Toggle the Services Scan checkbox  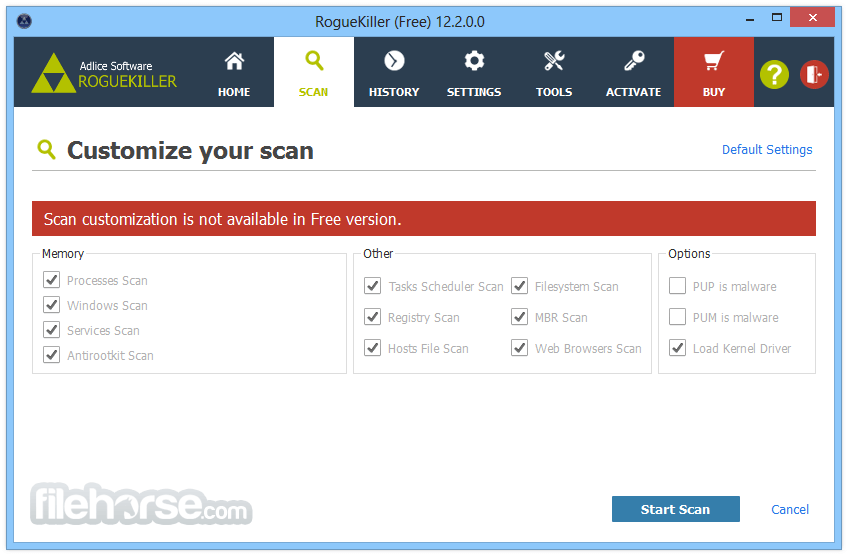tap(51, 330)
